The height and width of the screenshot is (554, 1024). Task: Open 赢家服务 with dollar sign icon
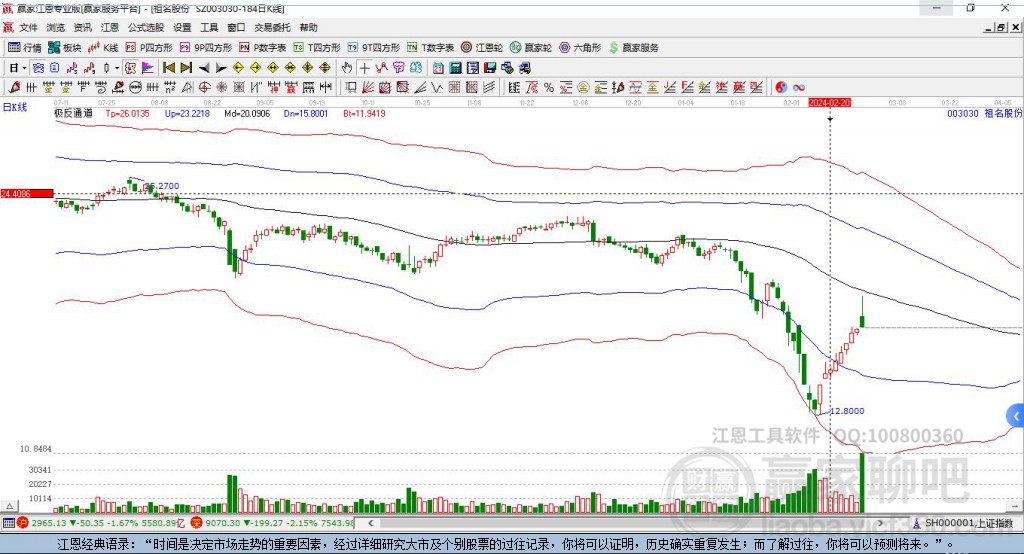click(633, 48)
